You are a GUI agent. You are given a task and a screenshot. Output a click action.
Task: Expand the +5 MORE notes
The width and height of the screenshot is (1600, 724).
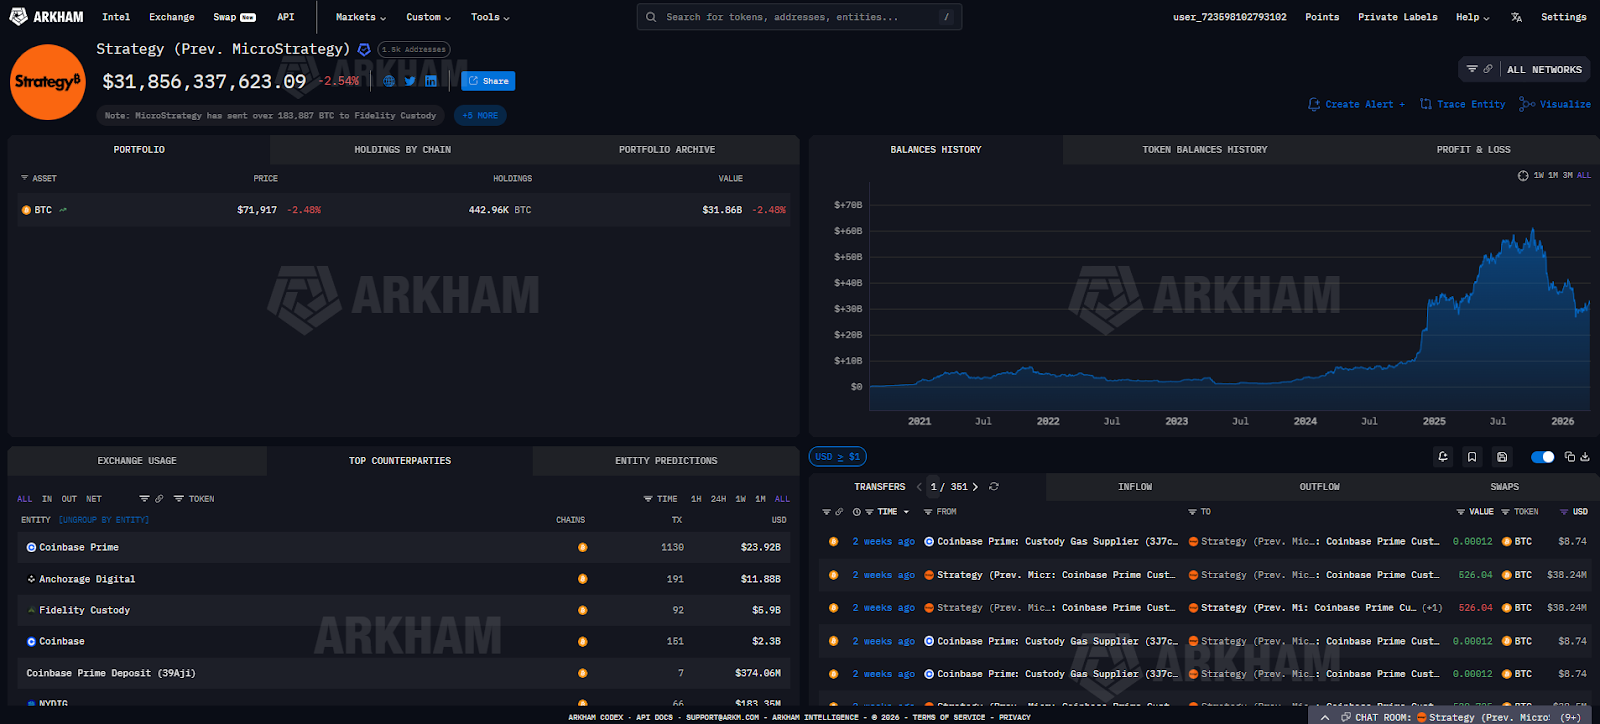[480, 116]
